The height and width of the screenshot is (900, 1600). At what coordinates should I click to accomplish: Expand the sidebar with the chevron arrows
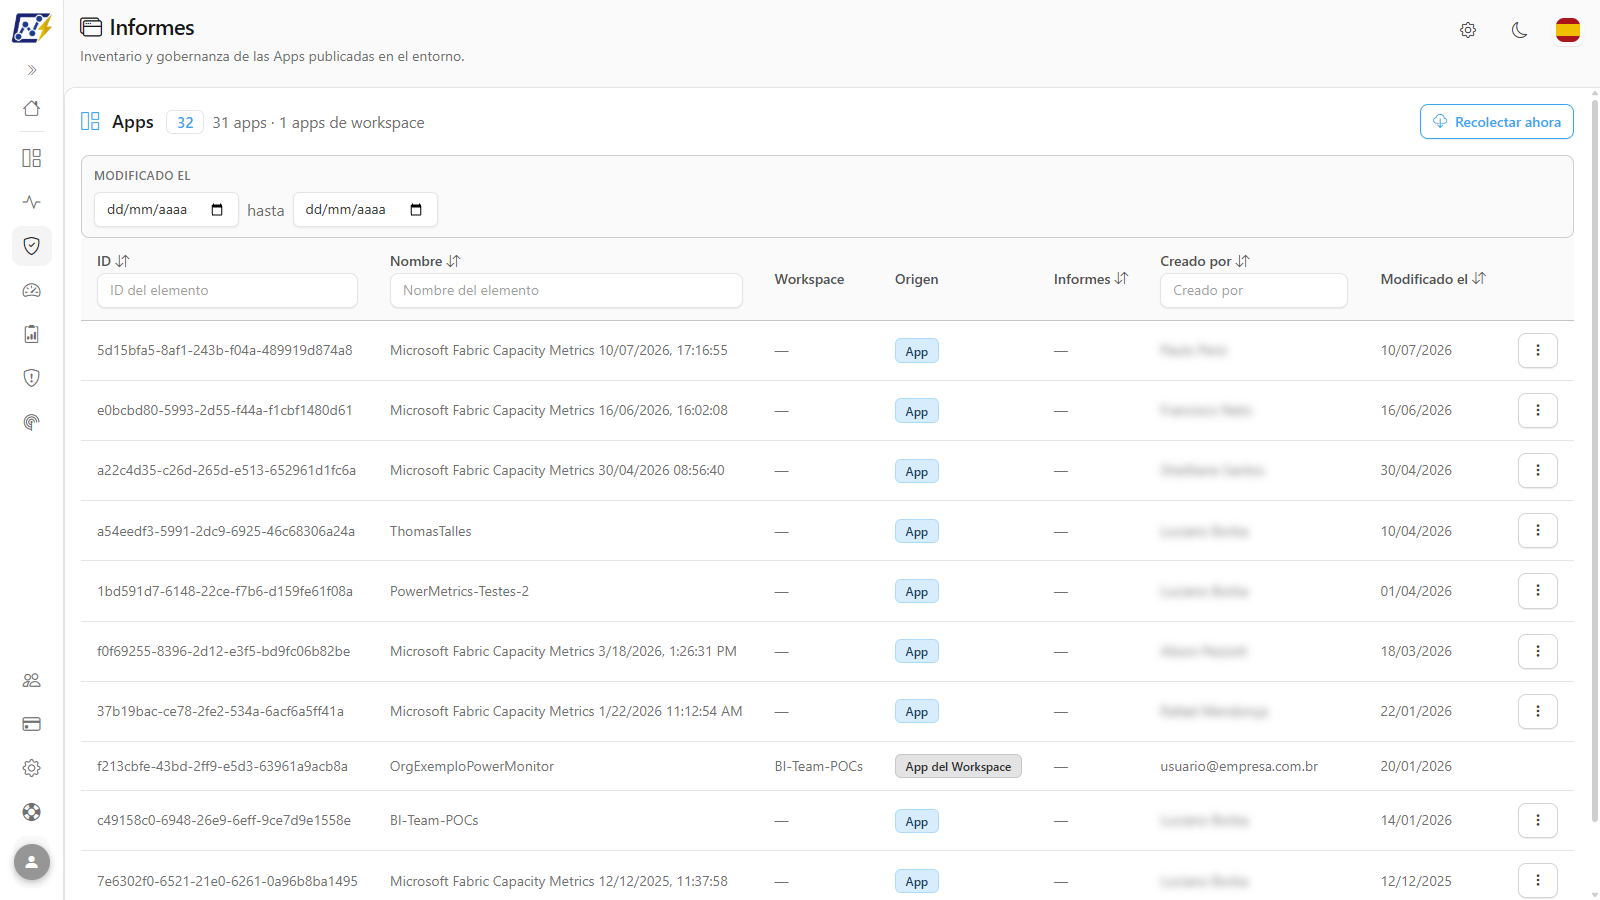32,70
